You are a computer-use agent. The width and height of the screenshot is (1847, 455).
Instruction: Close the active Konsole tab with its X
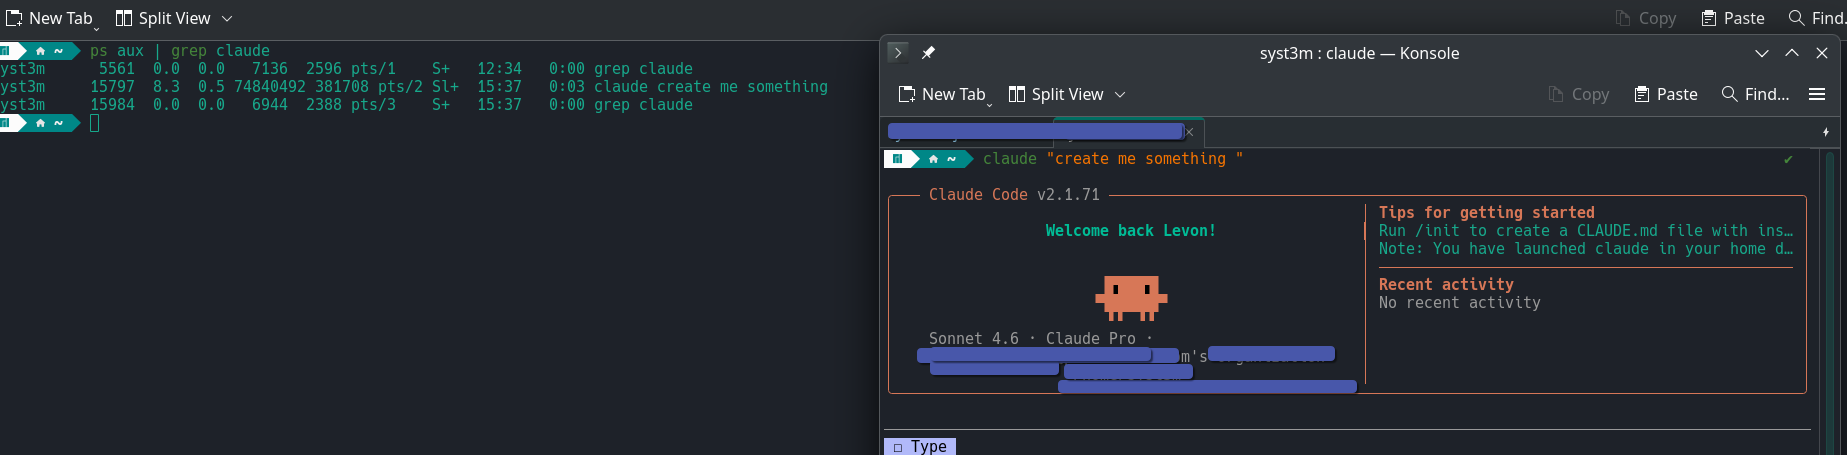[x=1190, y=132]
